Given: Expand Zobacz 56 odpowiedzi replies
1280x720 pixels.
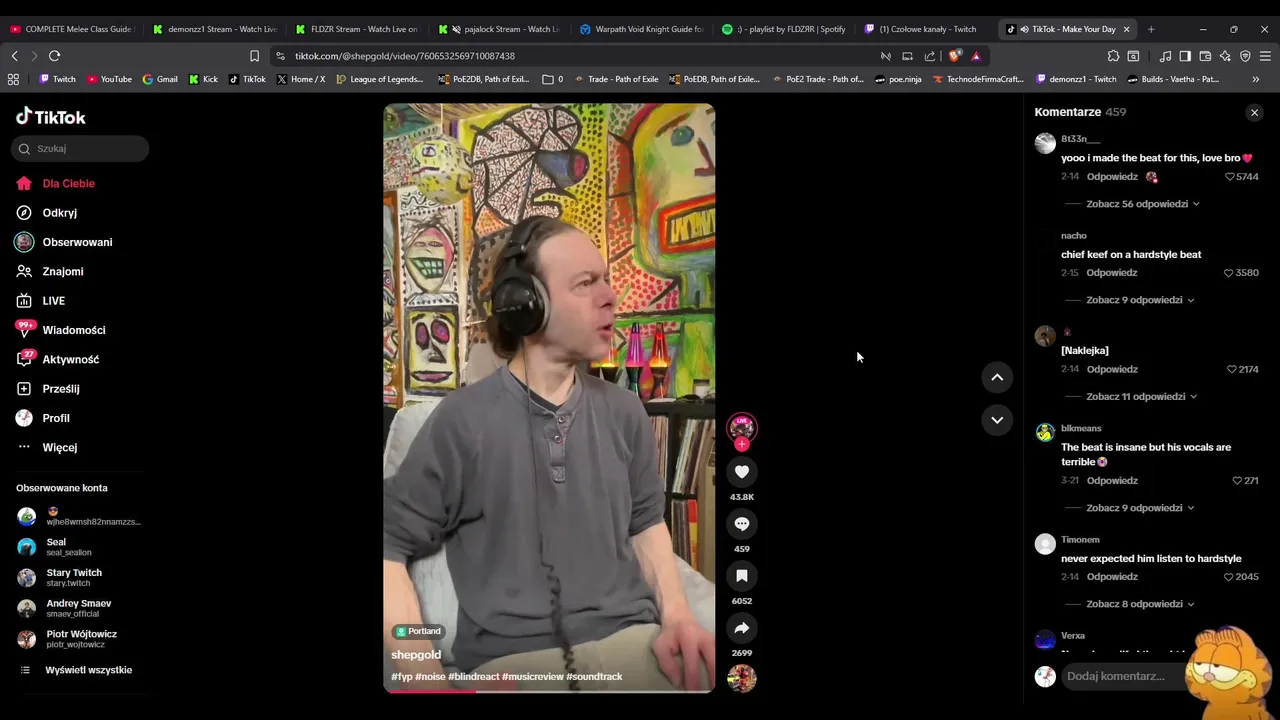Looking at the screenshot, I should point(1143,204).
